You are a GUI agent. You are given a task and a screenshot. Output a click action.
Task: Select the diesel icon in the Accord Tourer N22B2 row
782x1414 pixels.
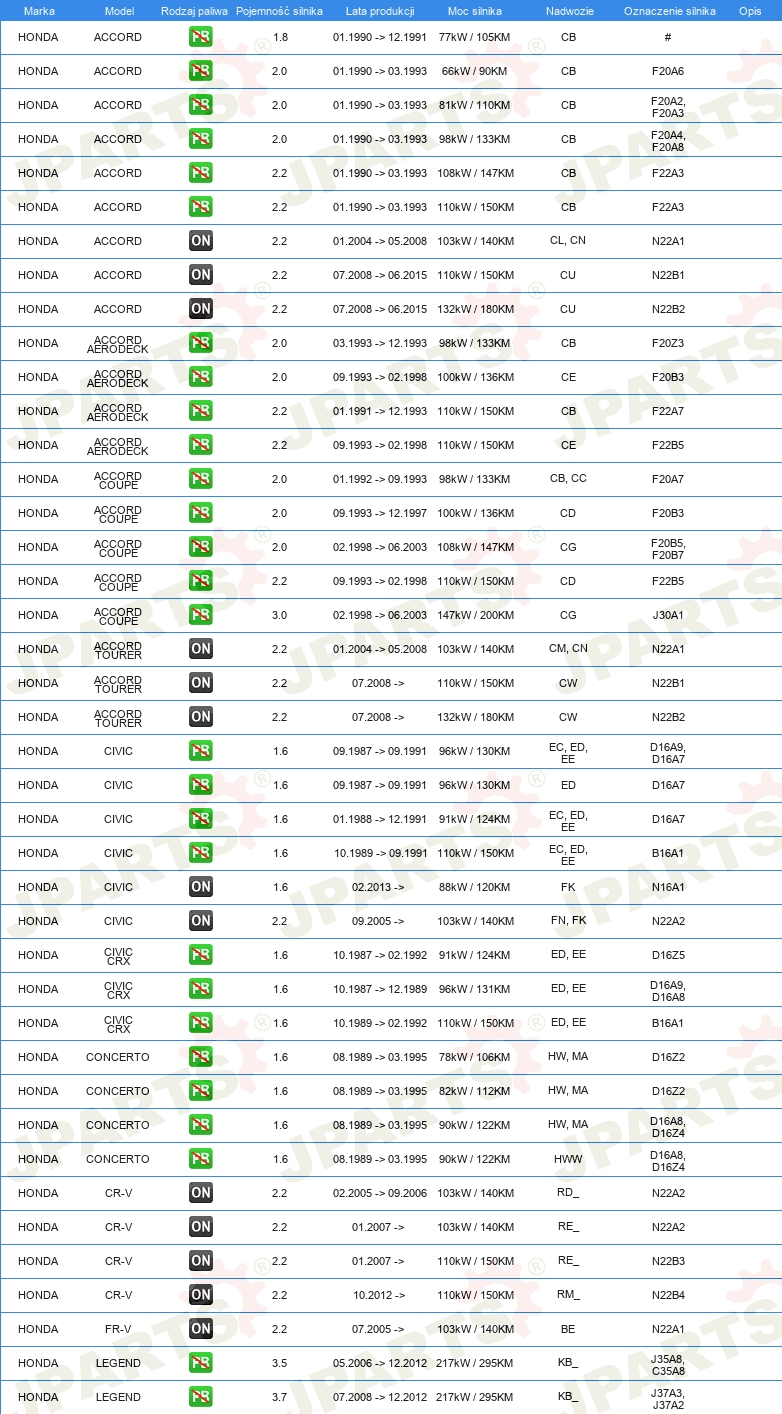201,717
